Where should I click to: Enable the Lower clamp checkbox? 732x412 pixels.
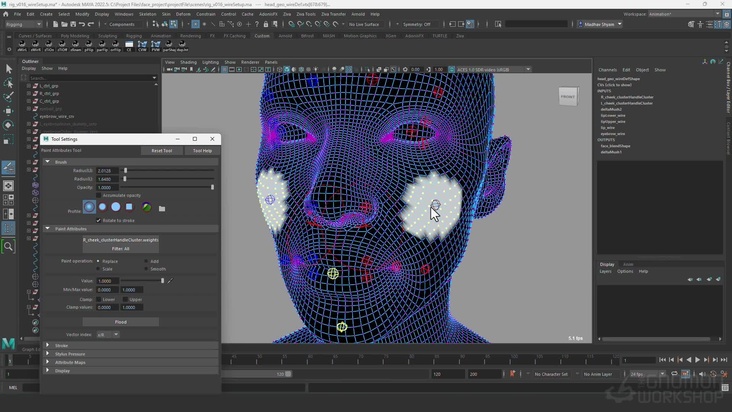click(x=99, y=300)
